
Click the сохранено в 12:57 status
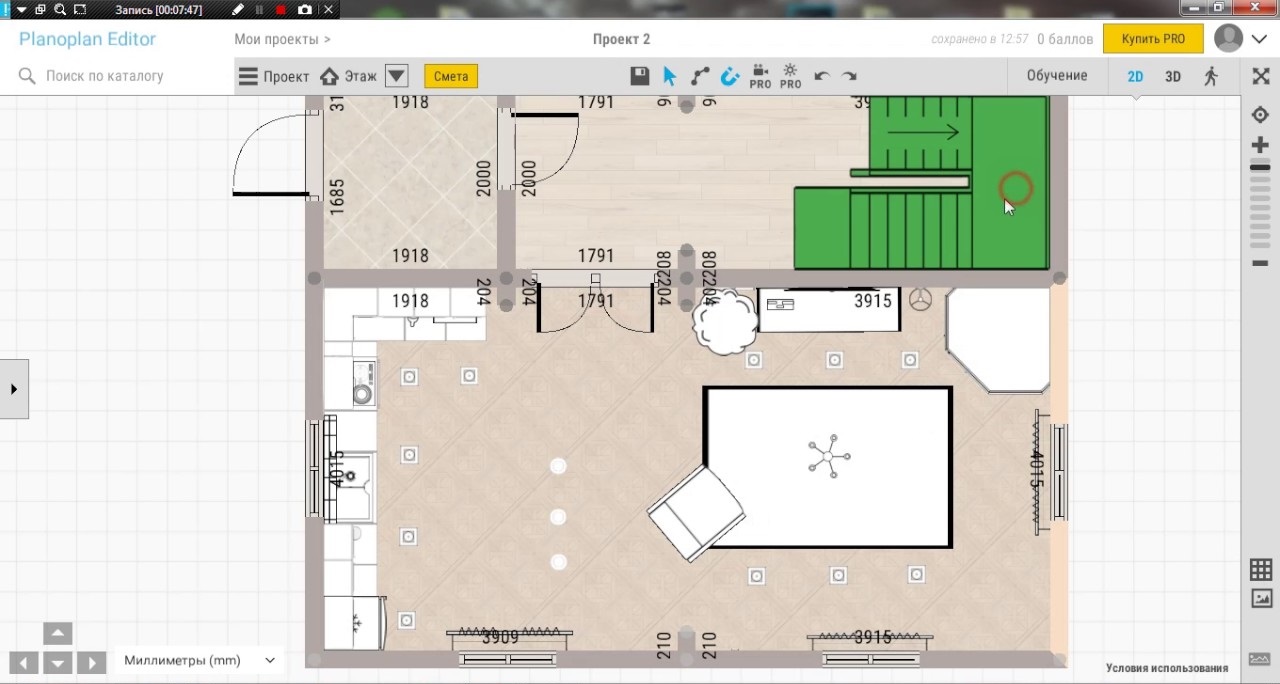(x=980, y=39)
